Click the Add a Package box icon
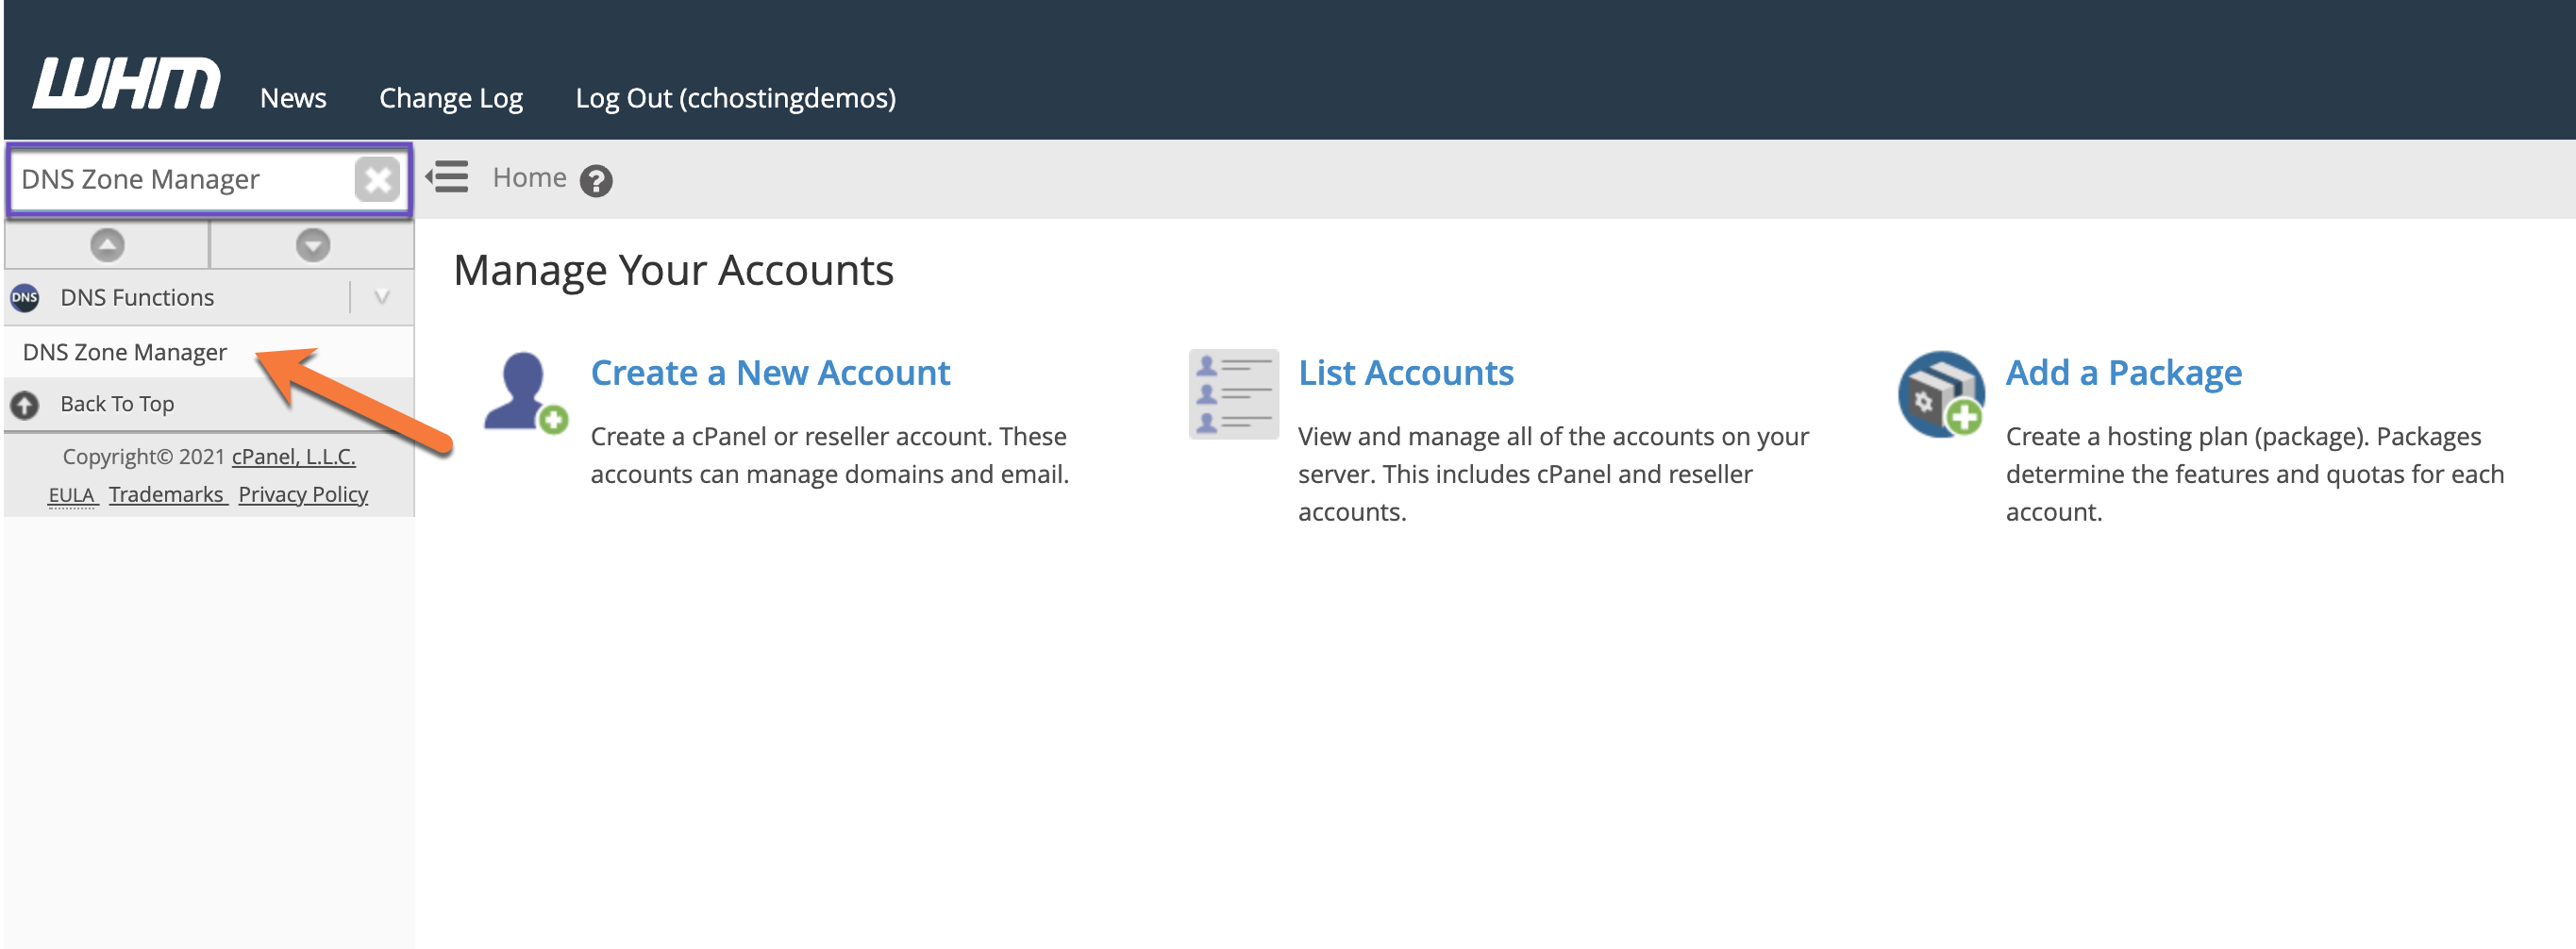The height and width of the screenshot is (949, 2576). coord(1940,394)
